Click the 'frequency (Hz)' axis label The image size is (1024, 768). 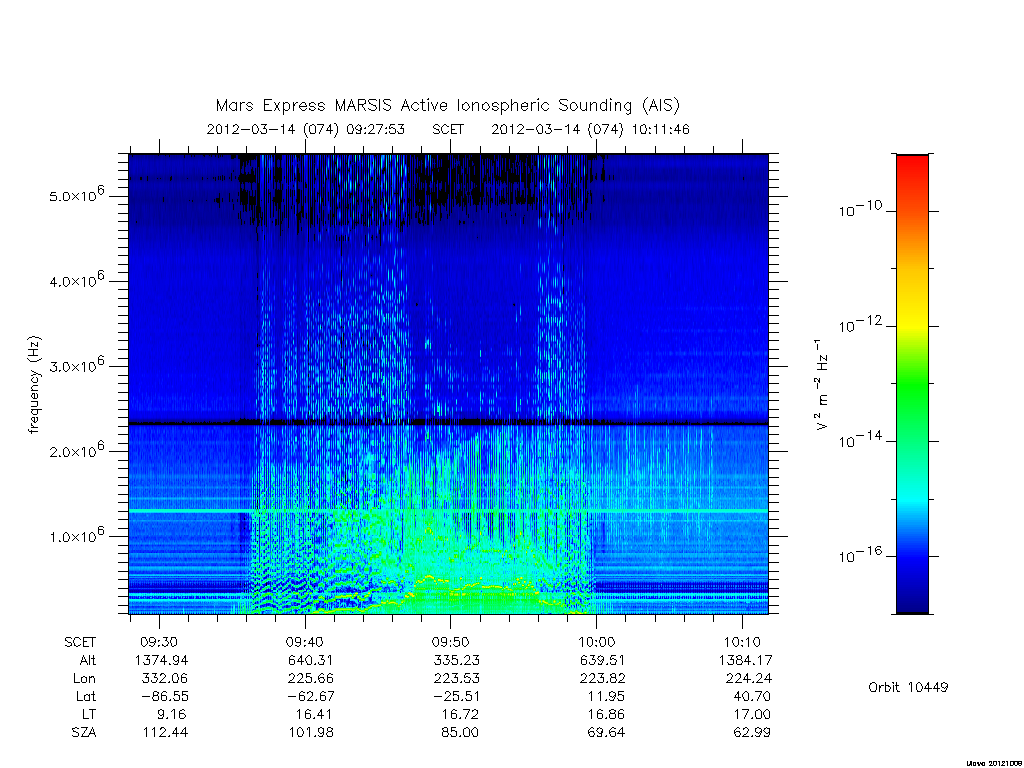click(x=34, y=384)
